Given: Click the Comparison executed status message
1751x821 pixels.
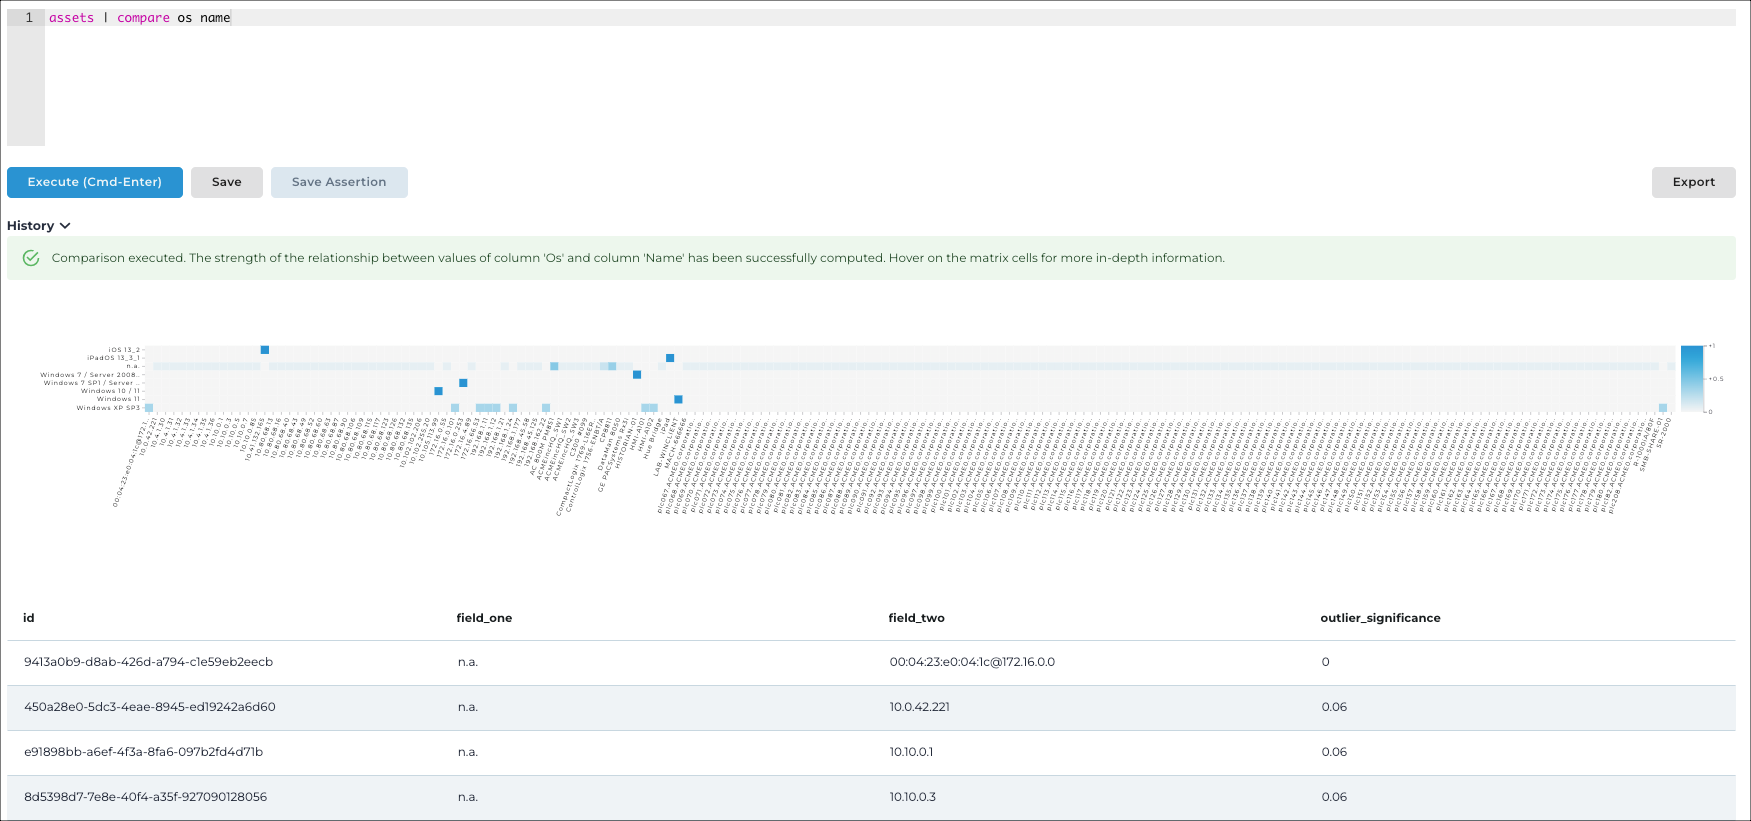Looking at the screenshot, I should (x=638, y=258).
